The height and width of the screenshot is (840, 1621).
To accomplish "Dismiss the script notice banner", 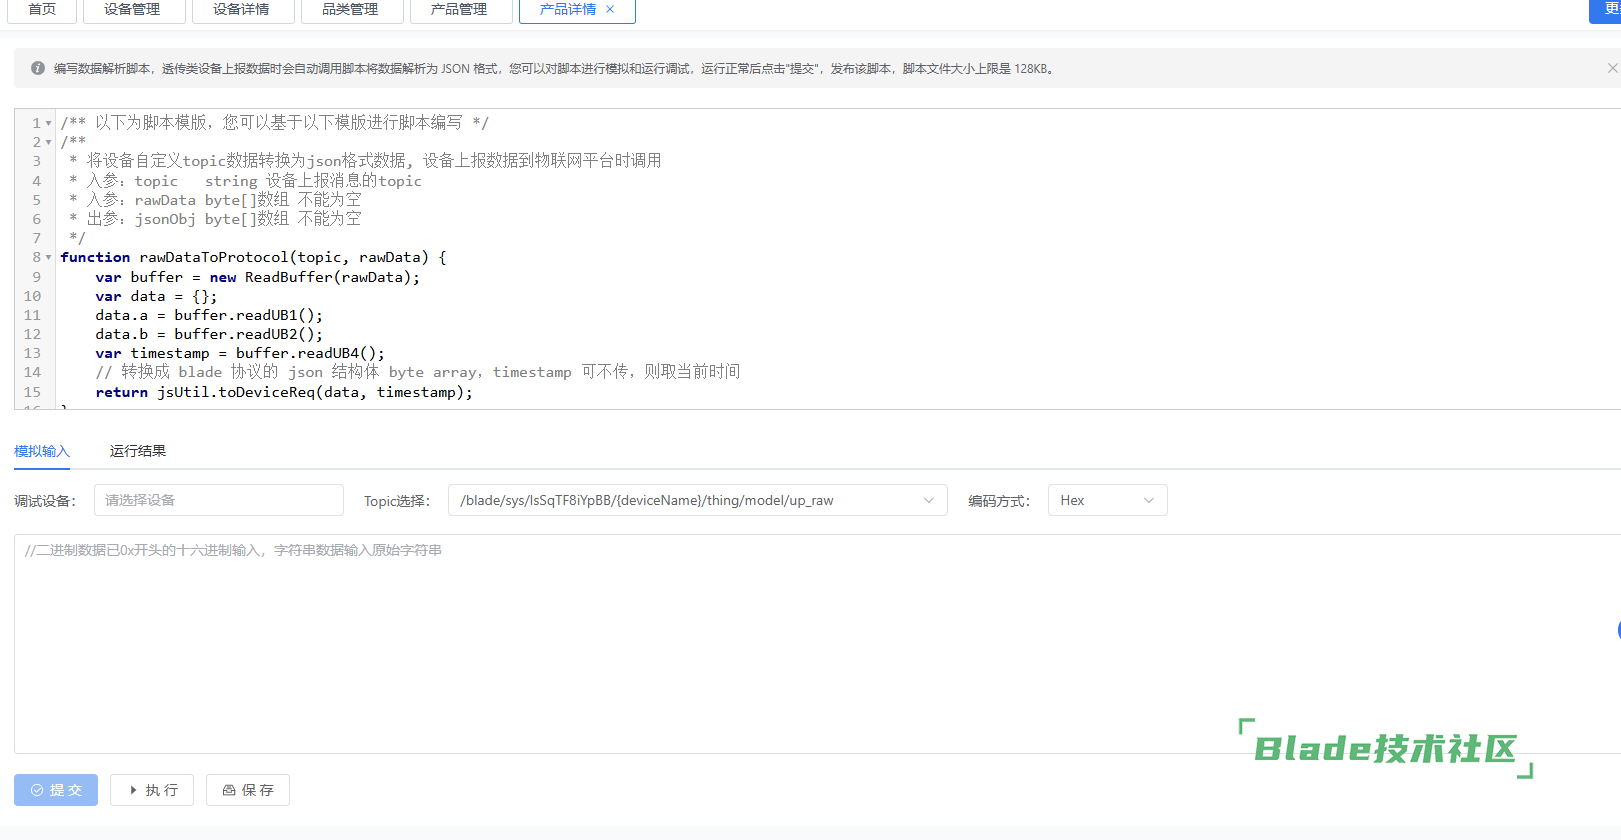I will (1611, 68).
